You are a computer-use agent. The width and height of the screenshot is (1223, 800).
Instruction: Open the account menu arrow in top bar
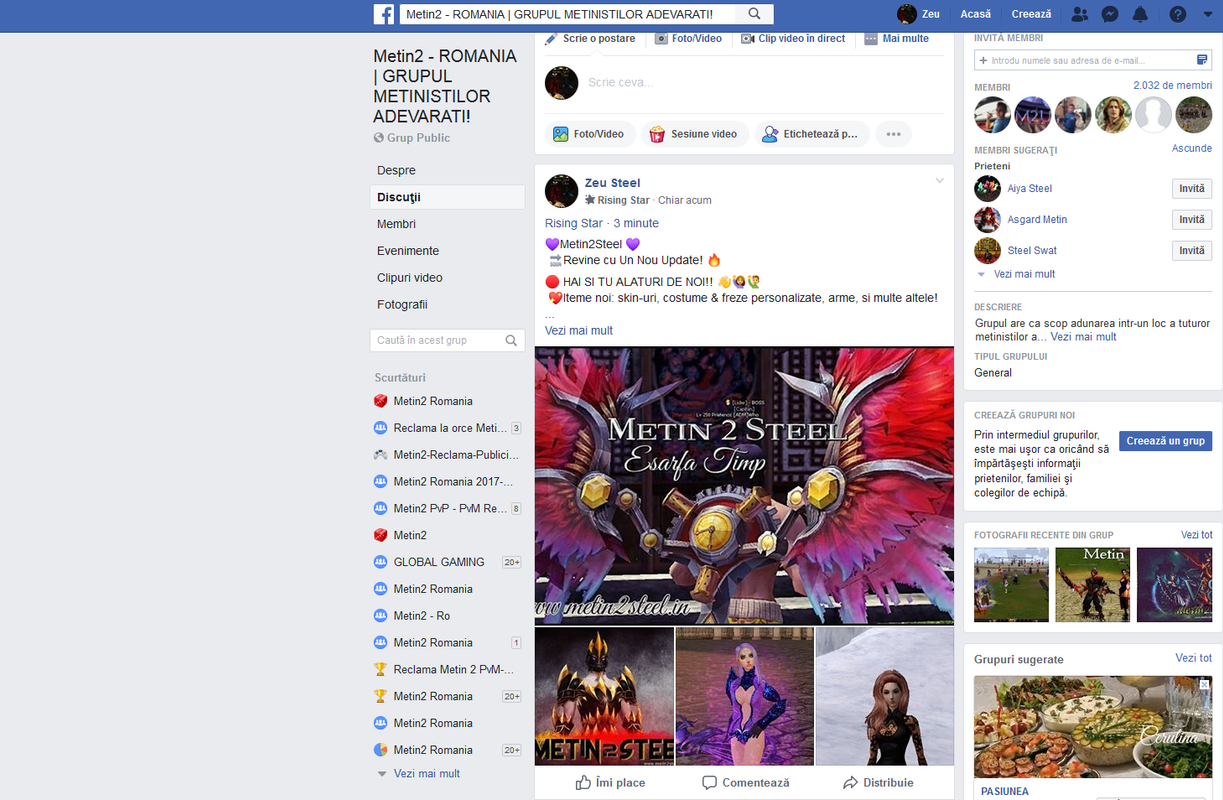[x=1207, y=14]
